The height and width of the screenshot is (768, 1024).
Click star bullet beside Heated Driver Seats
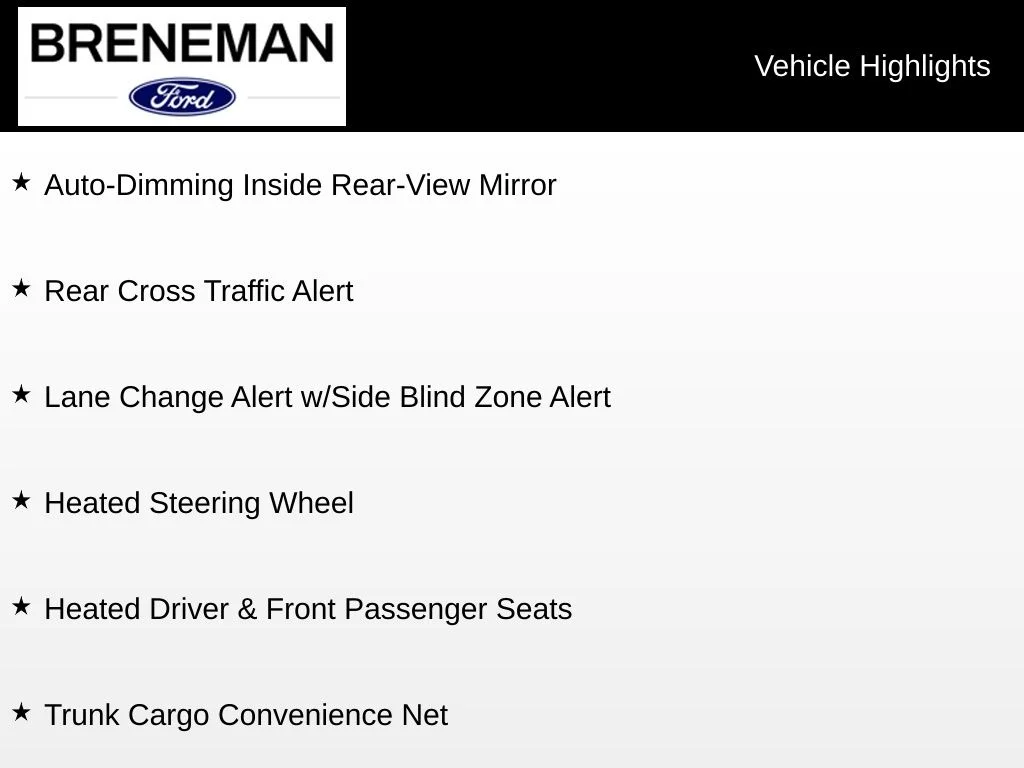[22, 606]
